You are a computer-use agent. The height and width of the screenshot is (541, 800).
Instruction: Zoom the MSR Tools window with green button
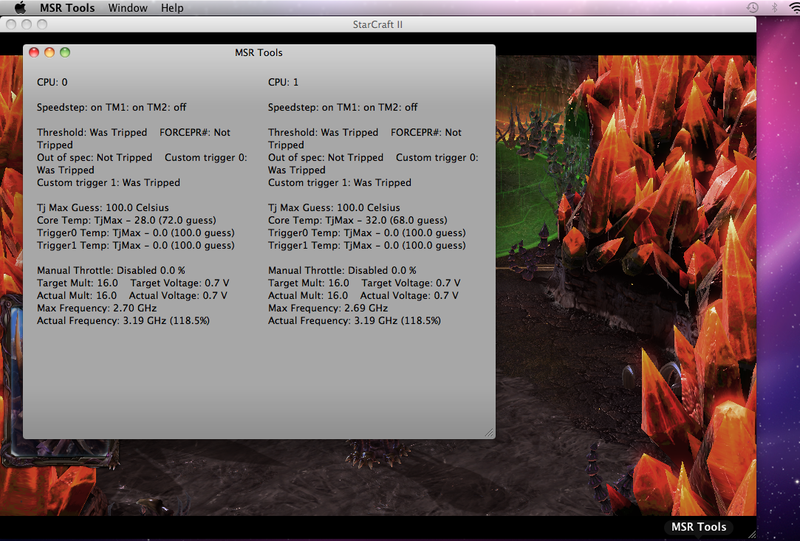(x=65, y=52)
